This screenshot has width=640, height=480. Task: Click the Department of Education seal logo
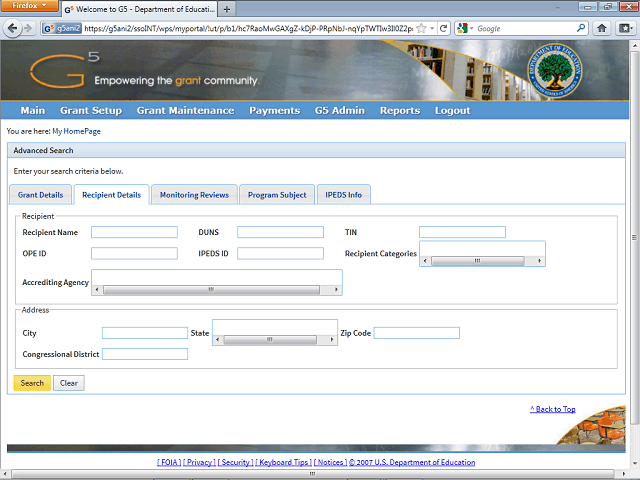(x=554, y=71)
